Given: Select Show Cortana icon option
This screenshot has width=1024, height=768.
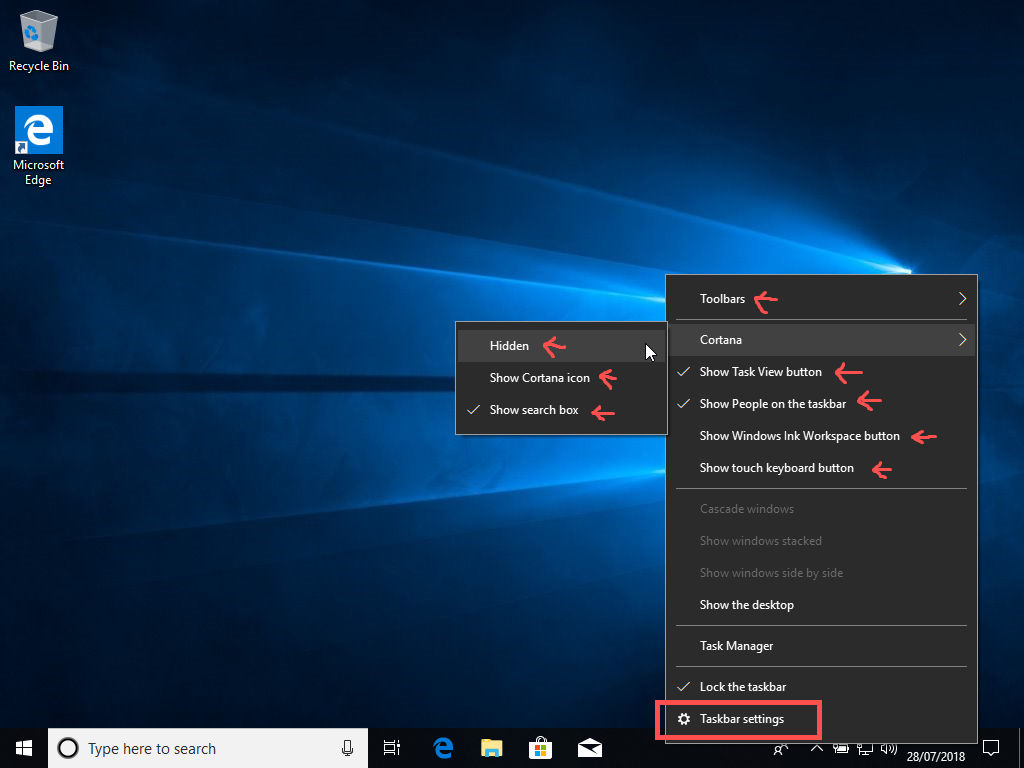Looking at the screenshot, I should [x=539, y=378].
